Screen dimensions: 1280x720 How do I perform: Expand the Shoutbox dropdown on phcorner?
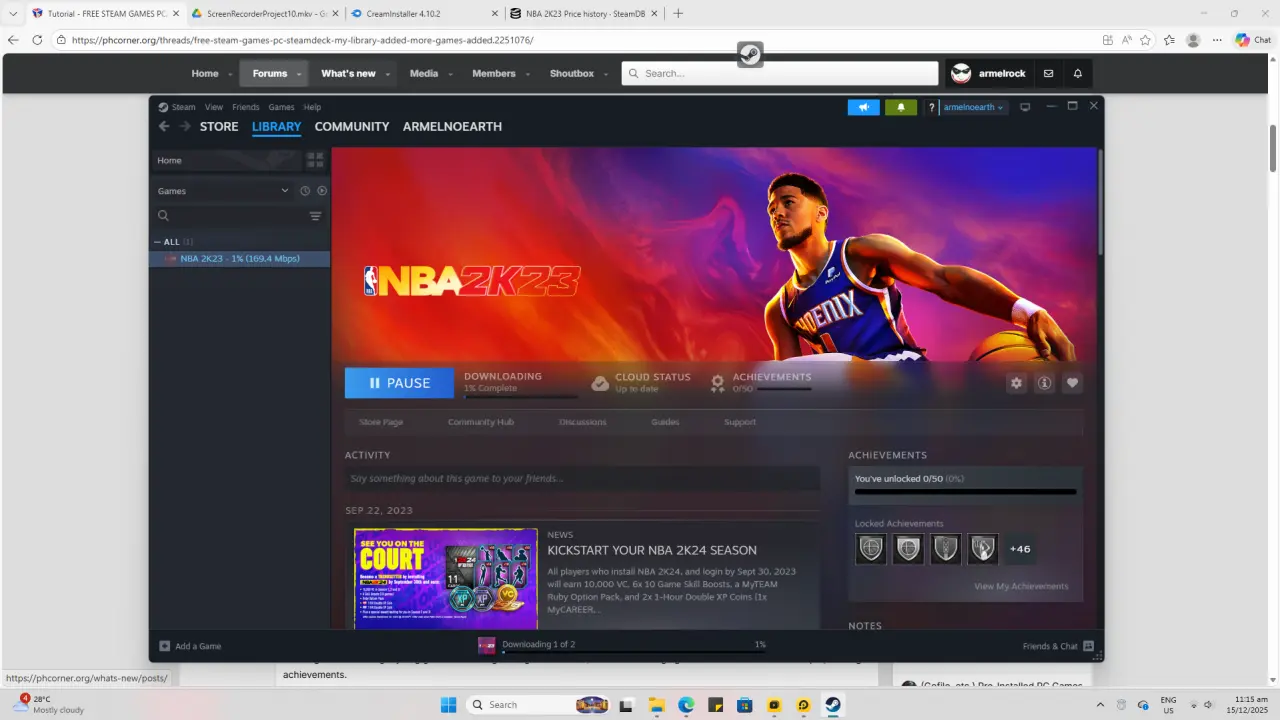click(605, 74)
